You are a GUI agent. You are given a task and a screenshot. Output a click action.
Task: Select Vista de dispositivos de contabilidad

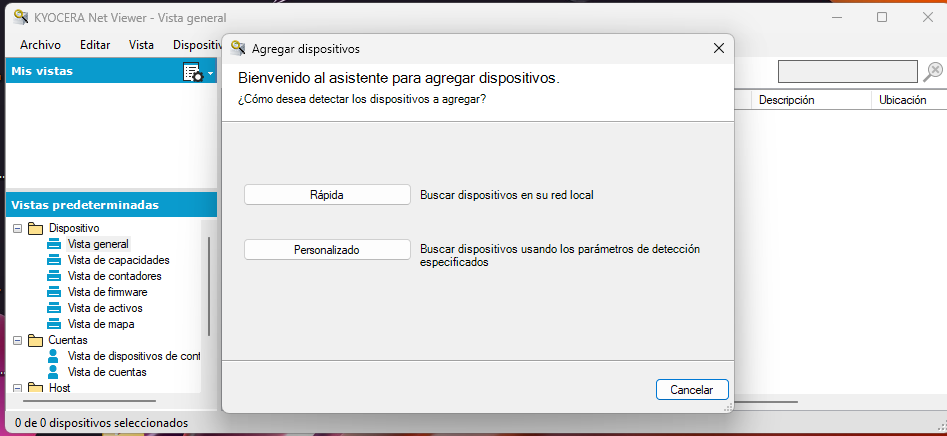tap(133, 356)
